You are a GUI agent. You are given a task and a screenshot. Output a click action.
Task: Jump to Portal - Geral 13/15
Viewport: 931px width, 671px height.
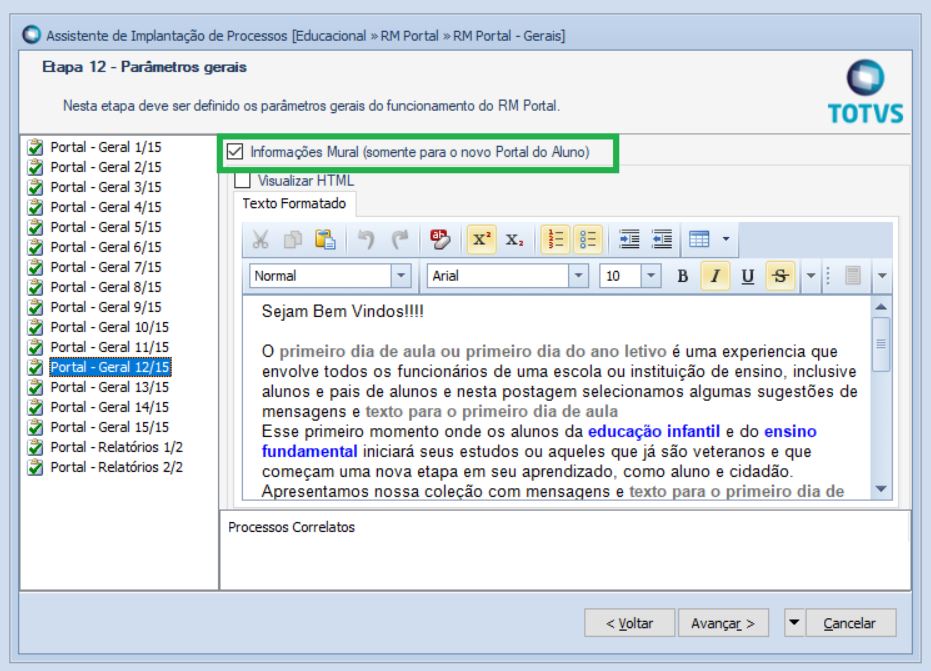[x=109, y=387]
